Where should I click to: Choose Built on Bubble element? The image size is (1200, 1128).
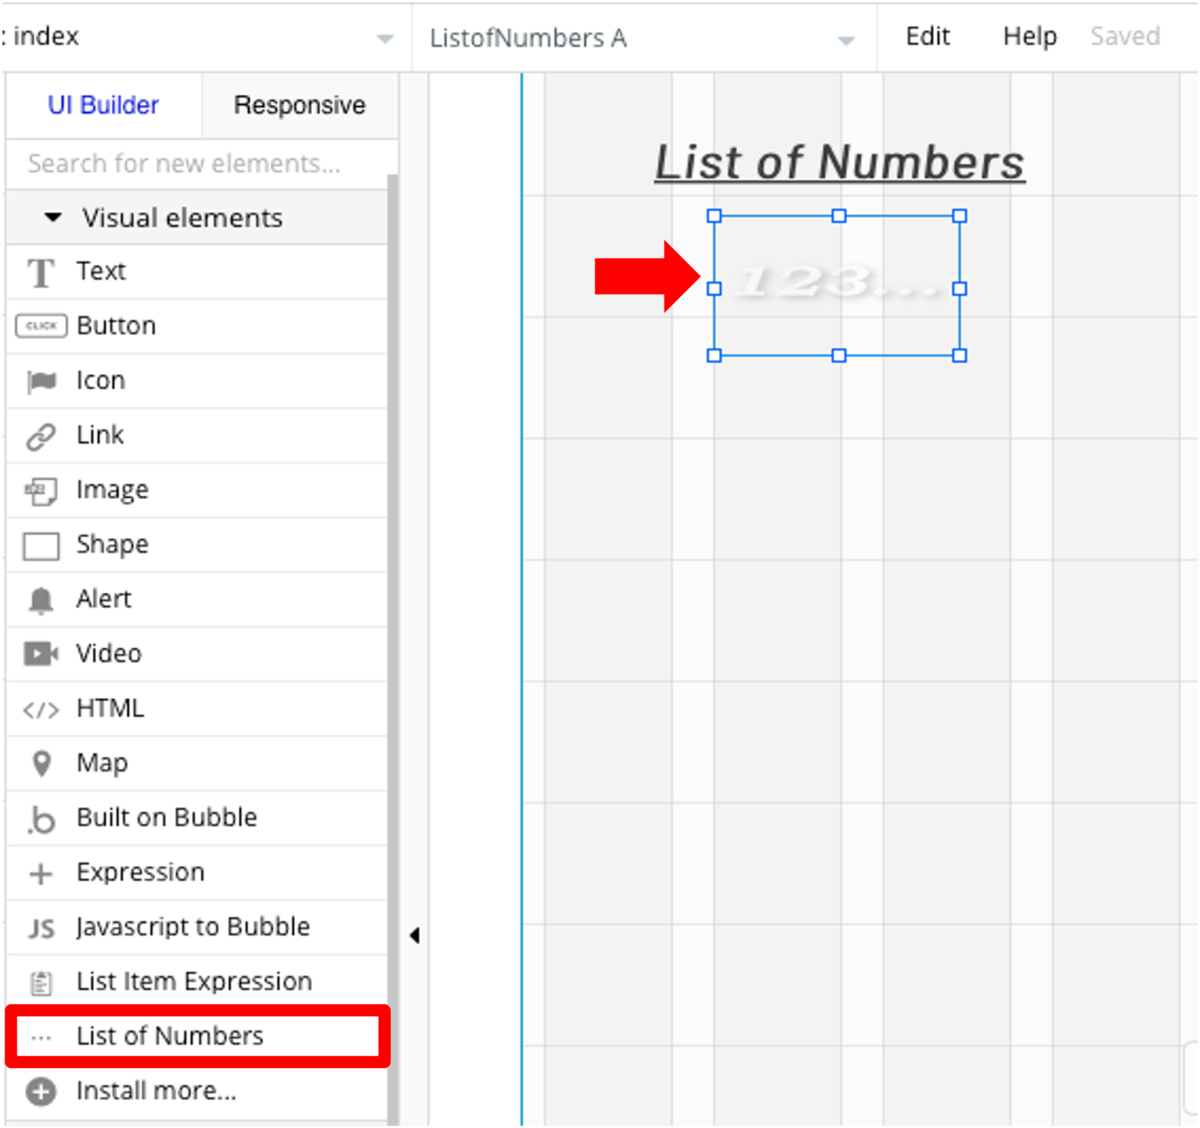coord(196,818)
